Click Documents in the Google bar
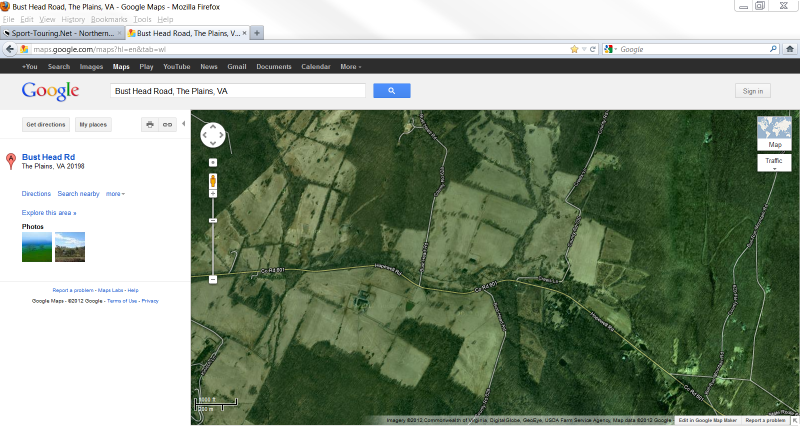This screenshot has height=426, width=800. point(273,66)
